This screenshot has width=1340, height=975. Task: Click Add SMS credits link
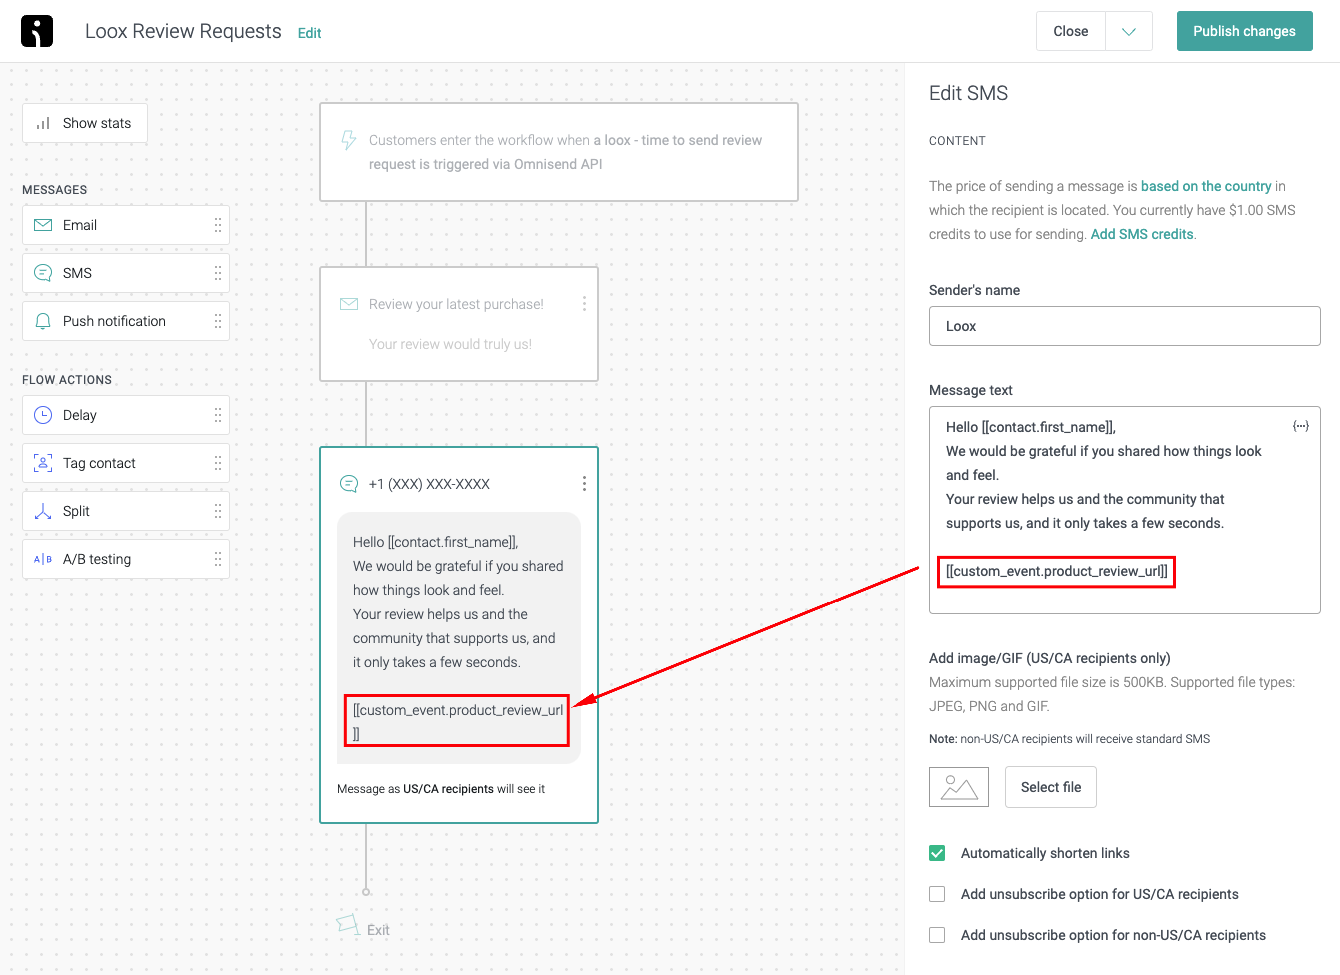point(1142,234)
